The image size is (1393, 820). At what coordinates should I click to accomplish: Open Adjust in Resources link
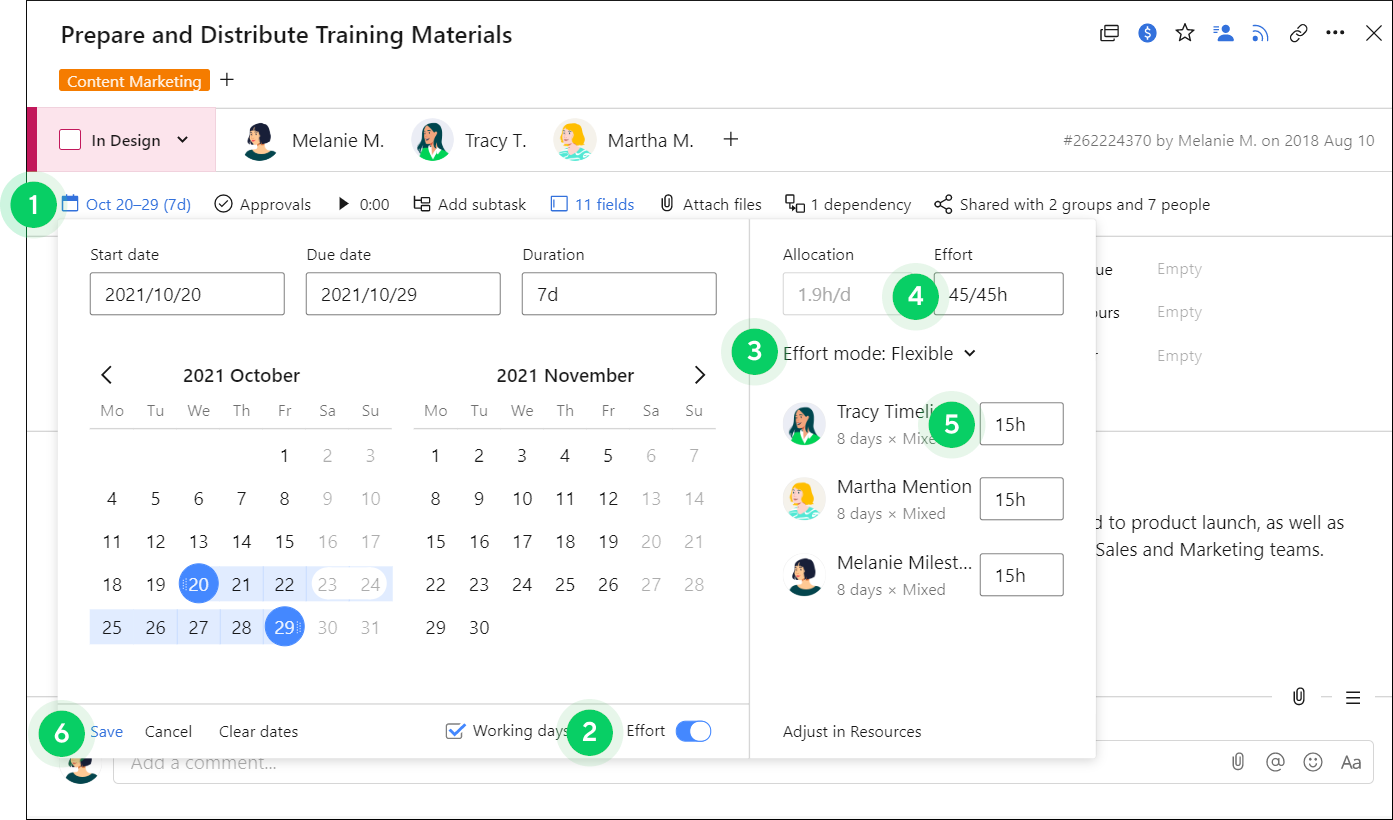coord(852,731)
